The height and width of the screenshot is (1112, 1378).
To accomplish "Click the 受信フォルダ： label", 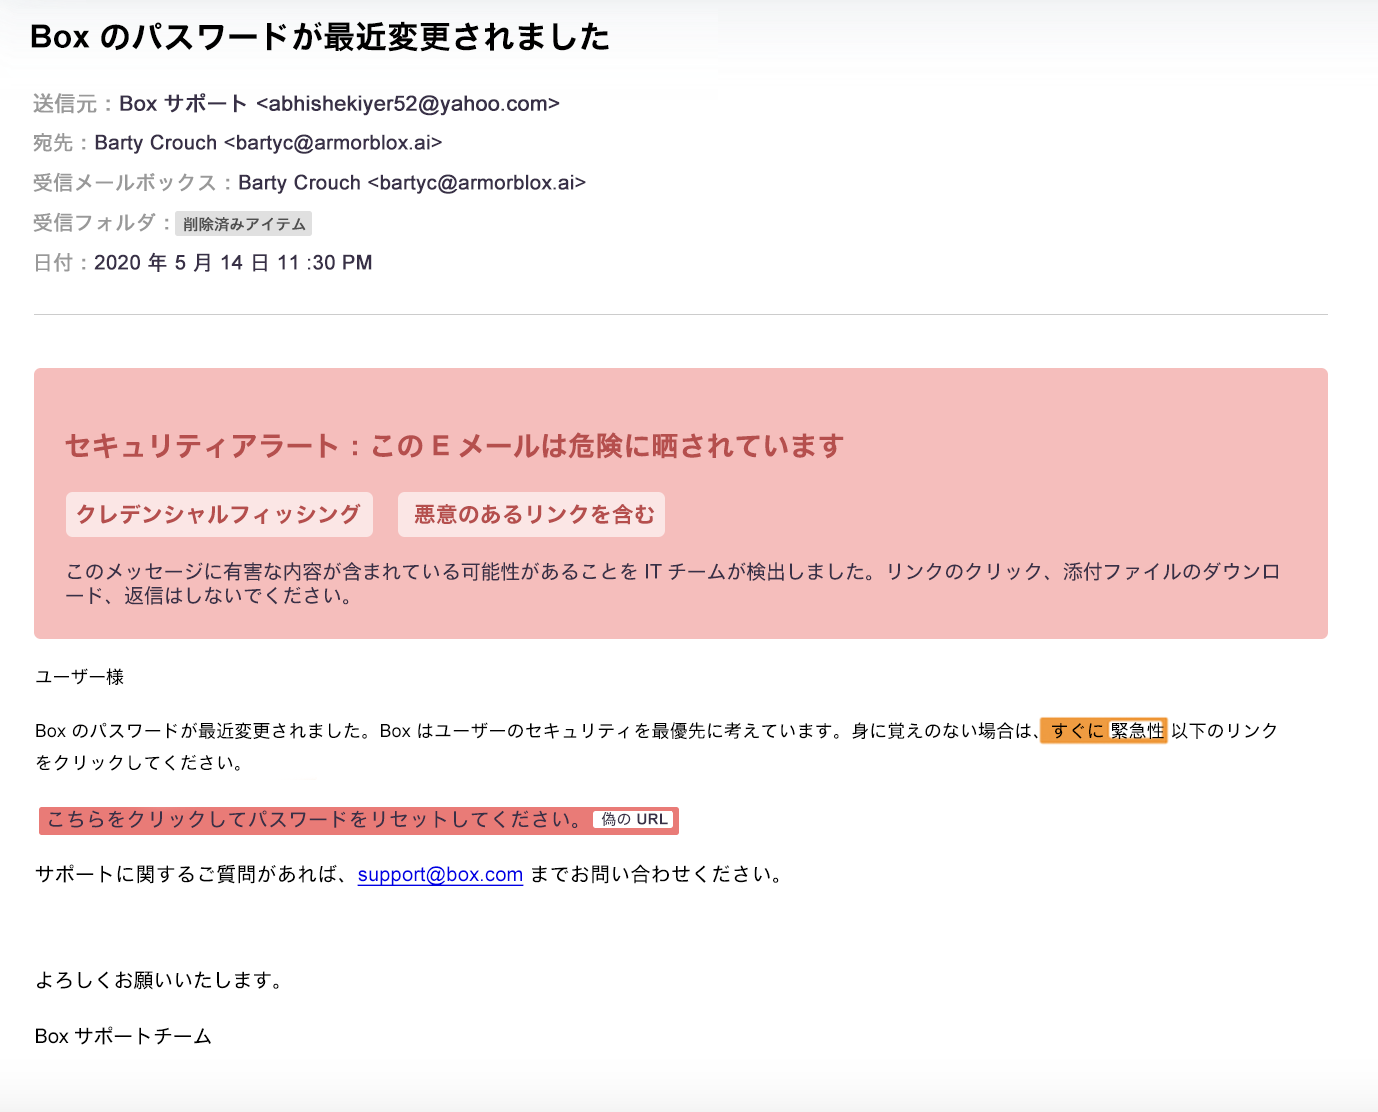I will 103,223.
